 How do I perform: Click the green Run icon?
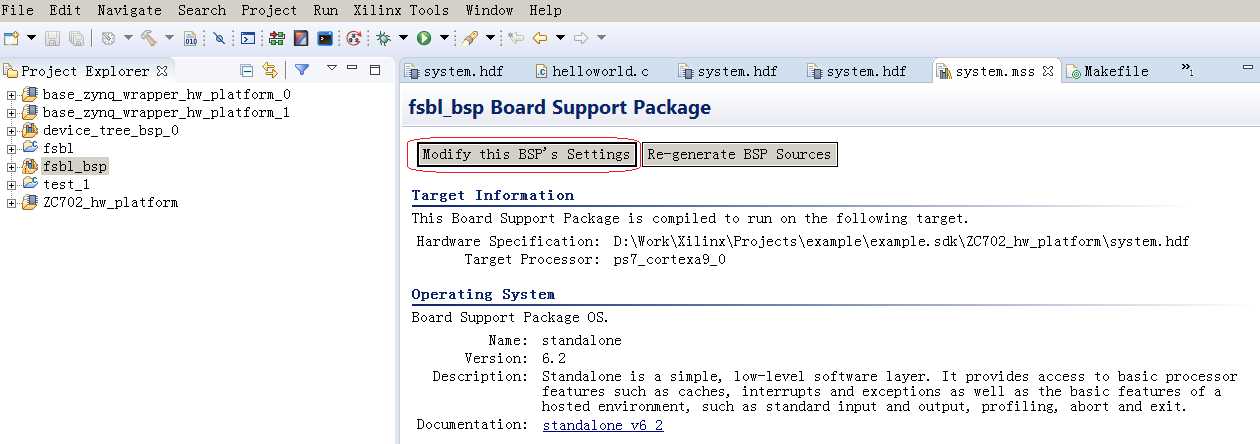(x=424, y=38)
